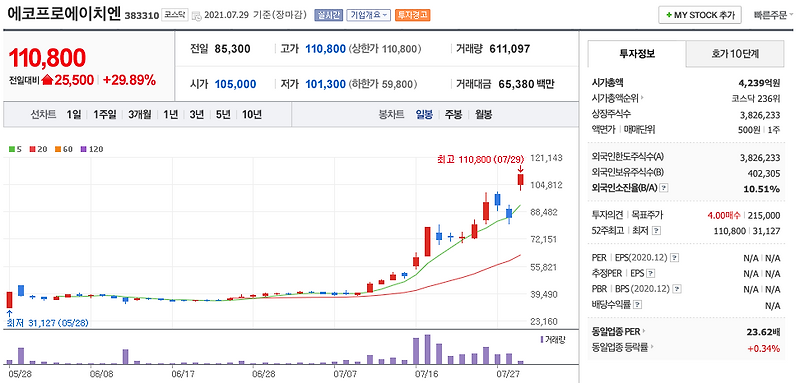Select the 1주일 line chart period
The image size is (800, 383).
[105, 115]
